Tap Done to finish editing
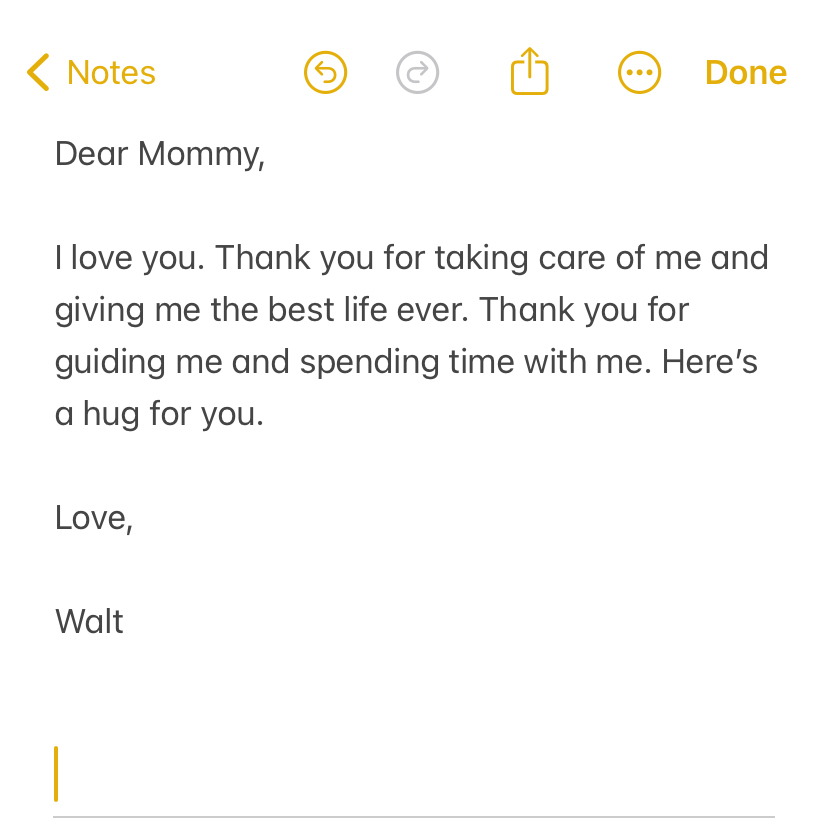 coord(746,72)
